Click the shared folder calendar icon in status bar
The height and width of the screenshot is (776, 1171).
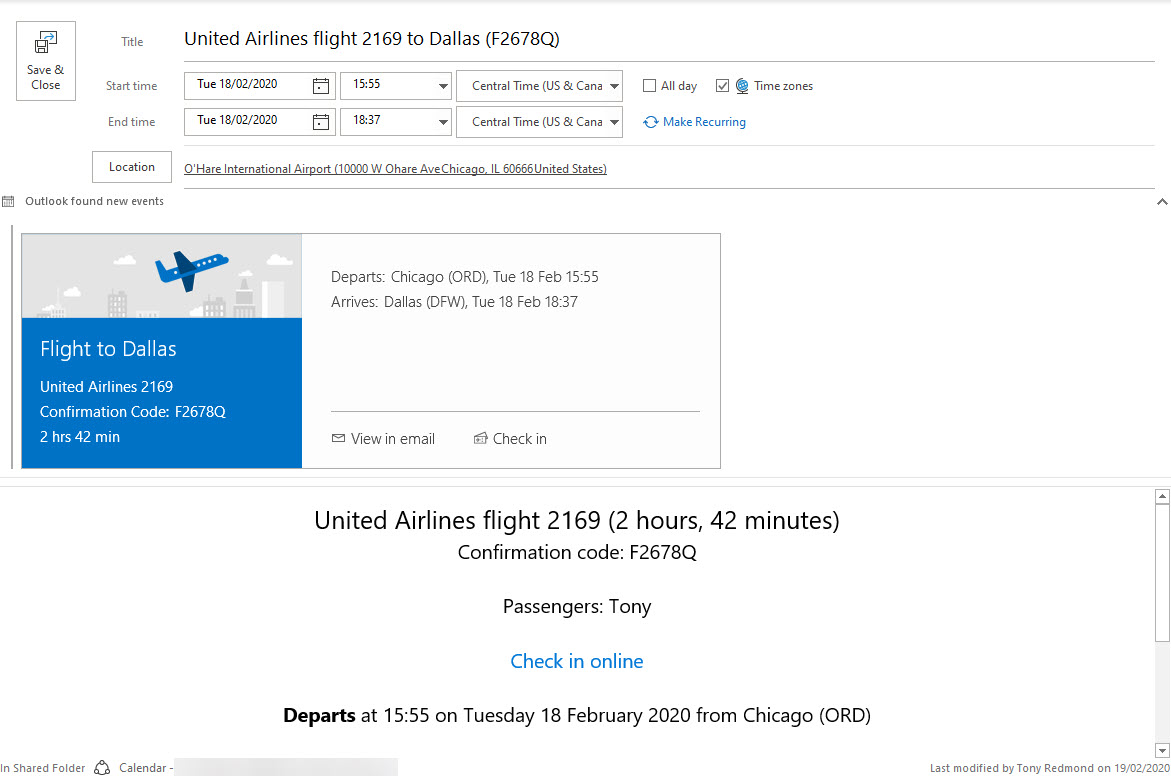(x=102, y=768)
